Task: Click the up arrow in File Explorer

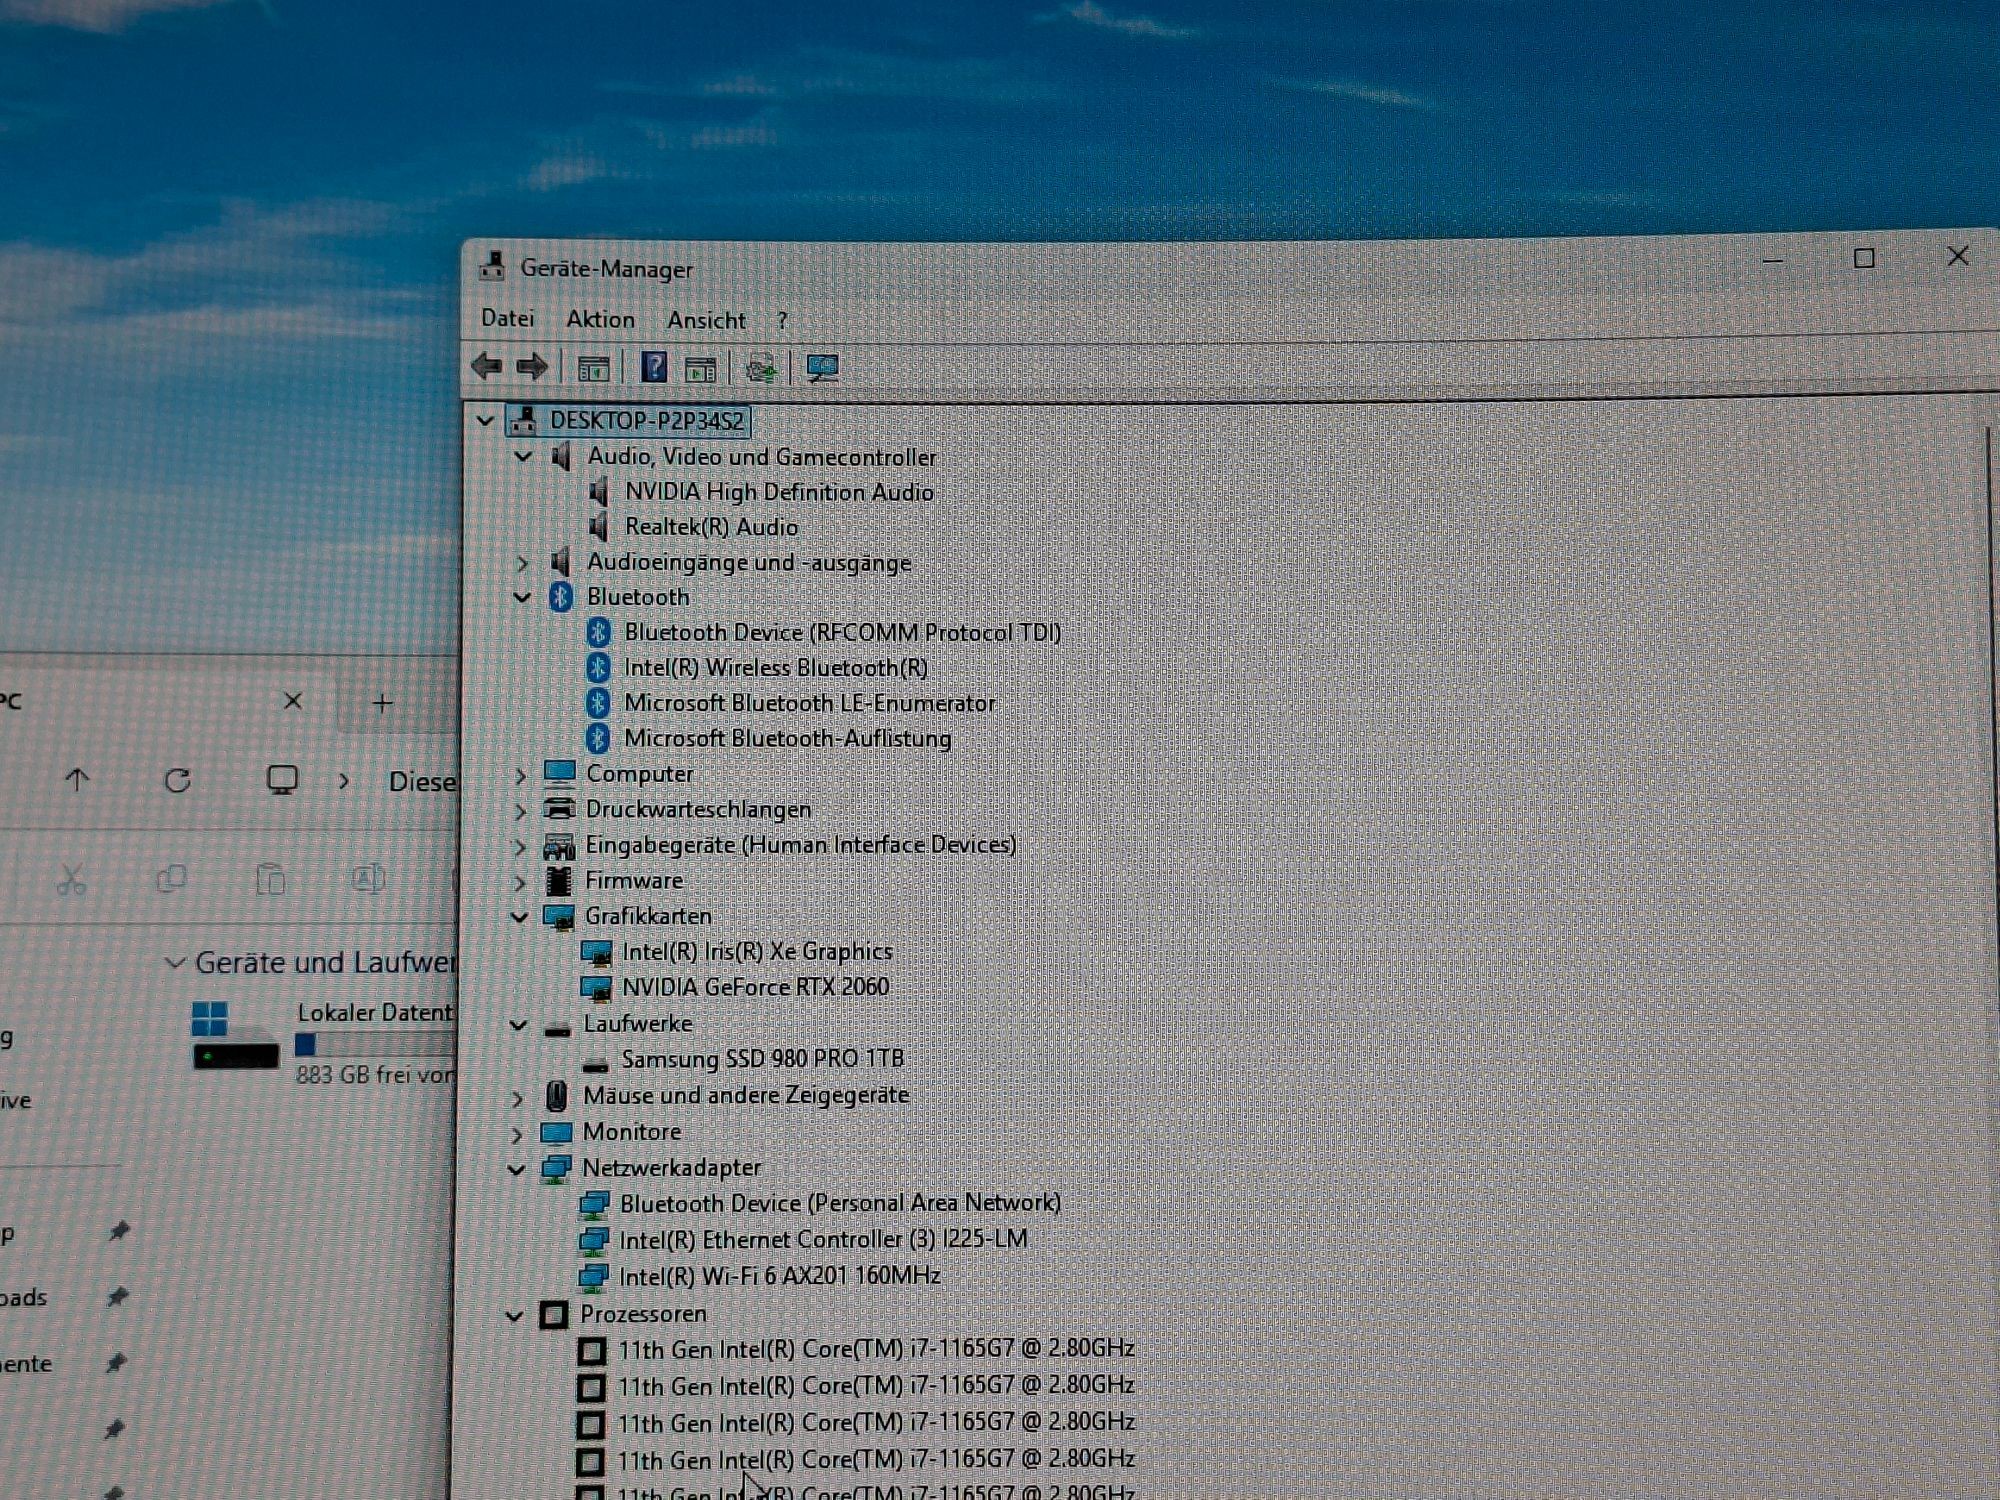Action: click(x=78, y=780)
